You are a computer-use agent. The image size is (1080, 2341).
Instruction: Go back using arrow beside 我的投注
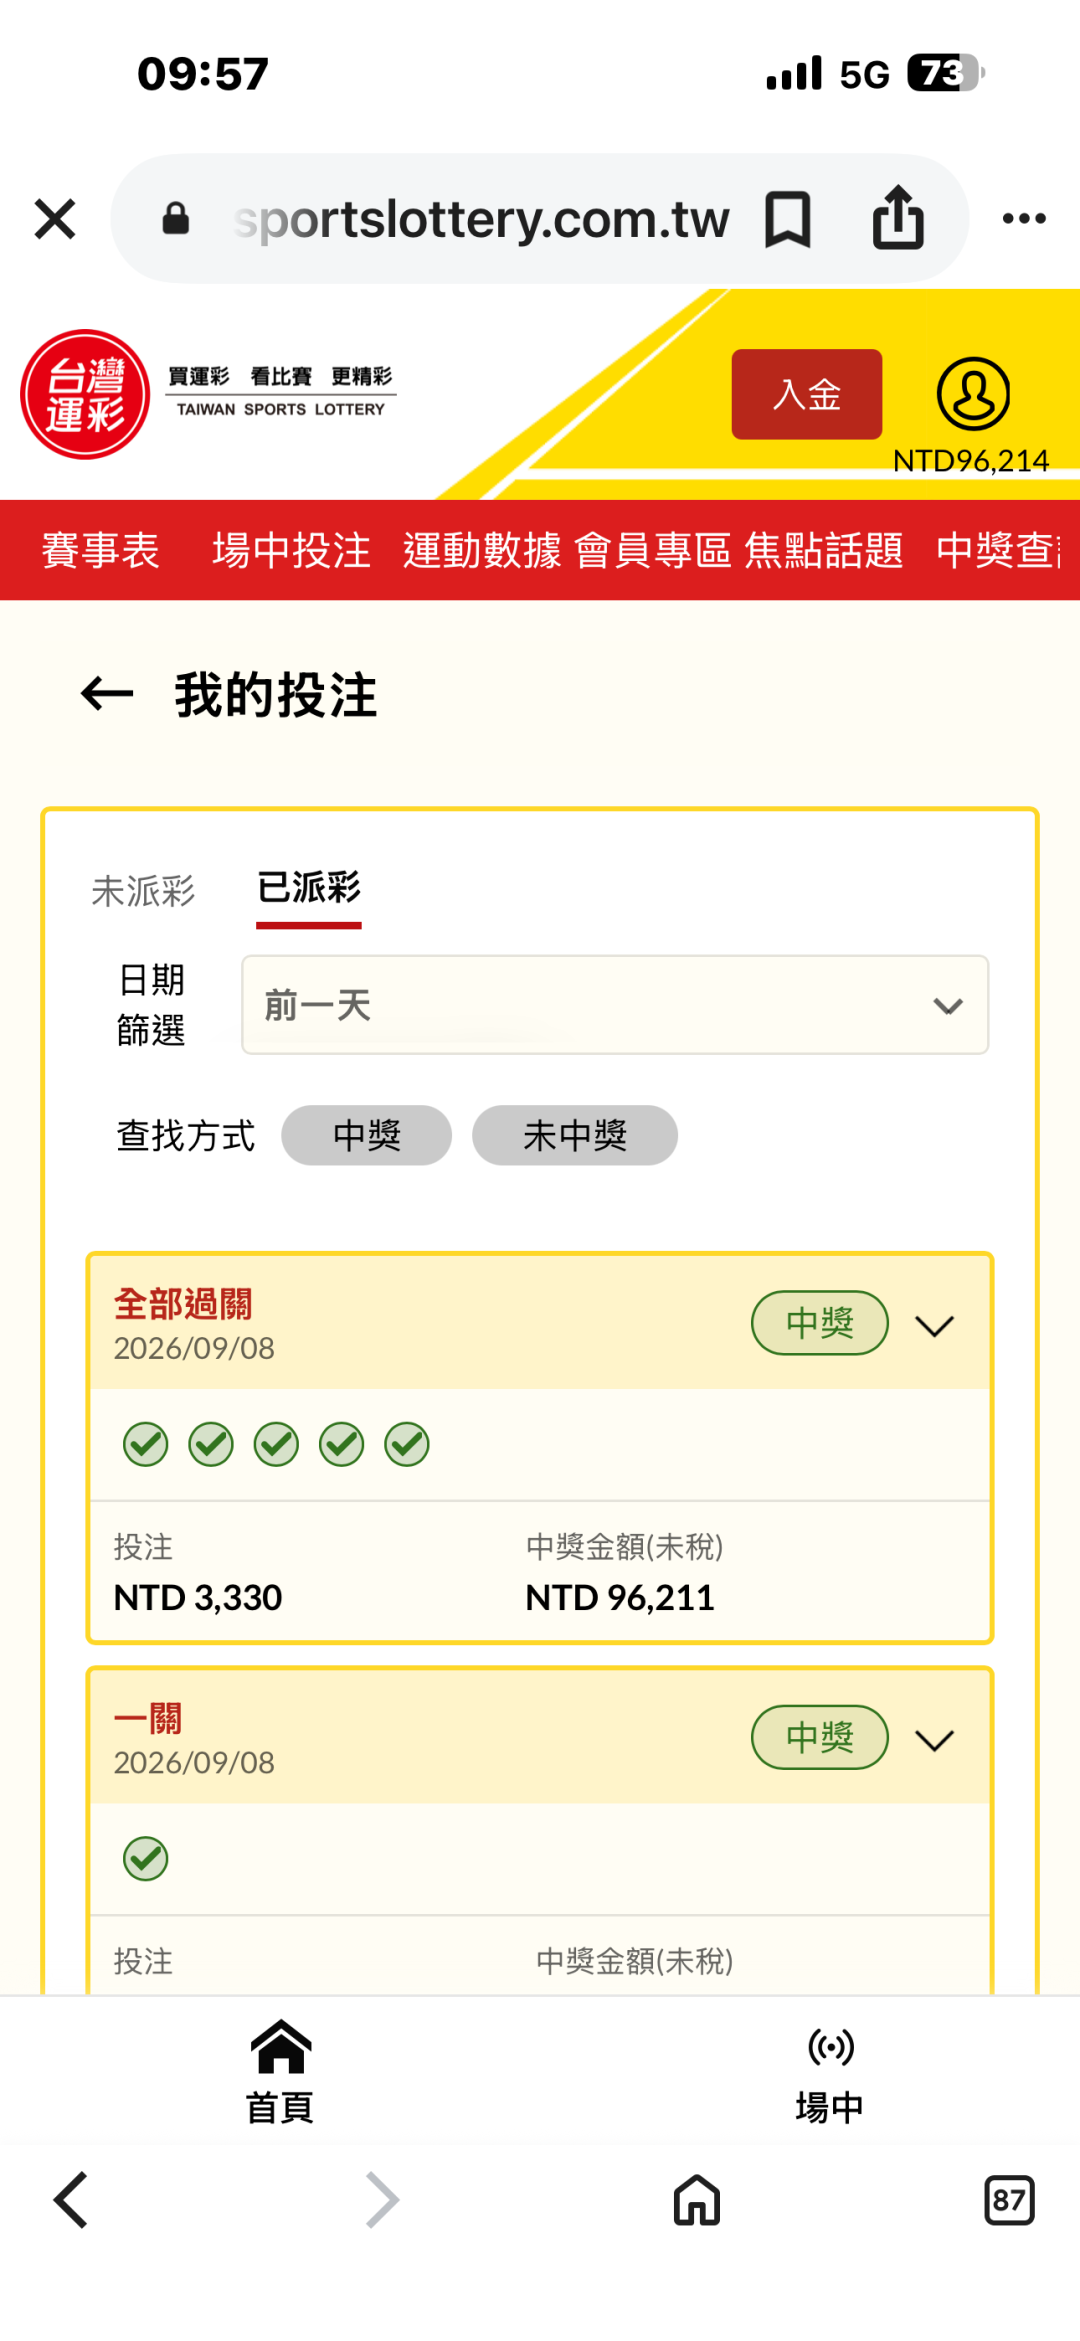pos(107,694)
